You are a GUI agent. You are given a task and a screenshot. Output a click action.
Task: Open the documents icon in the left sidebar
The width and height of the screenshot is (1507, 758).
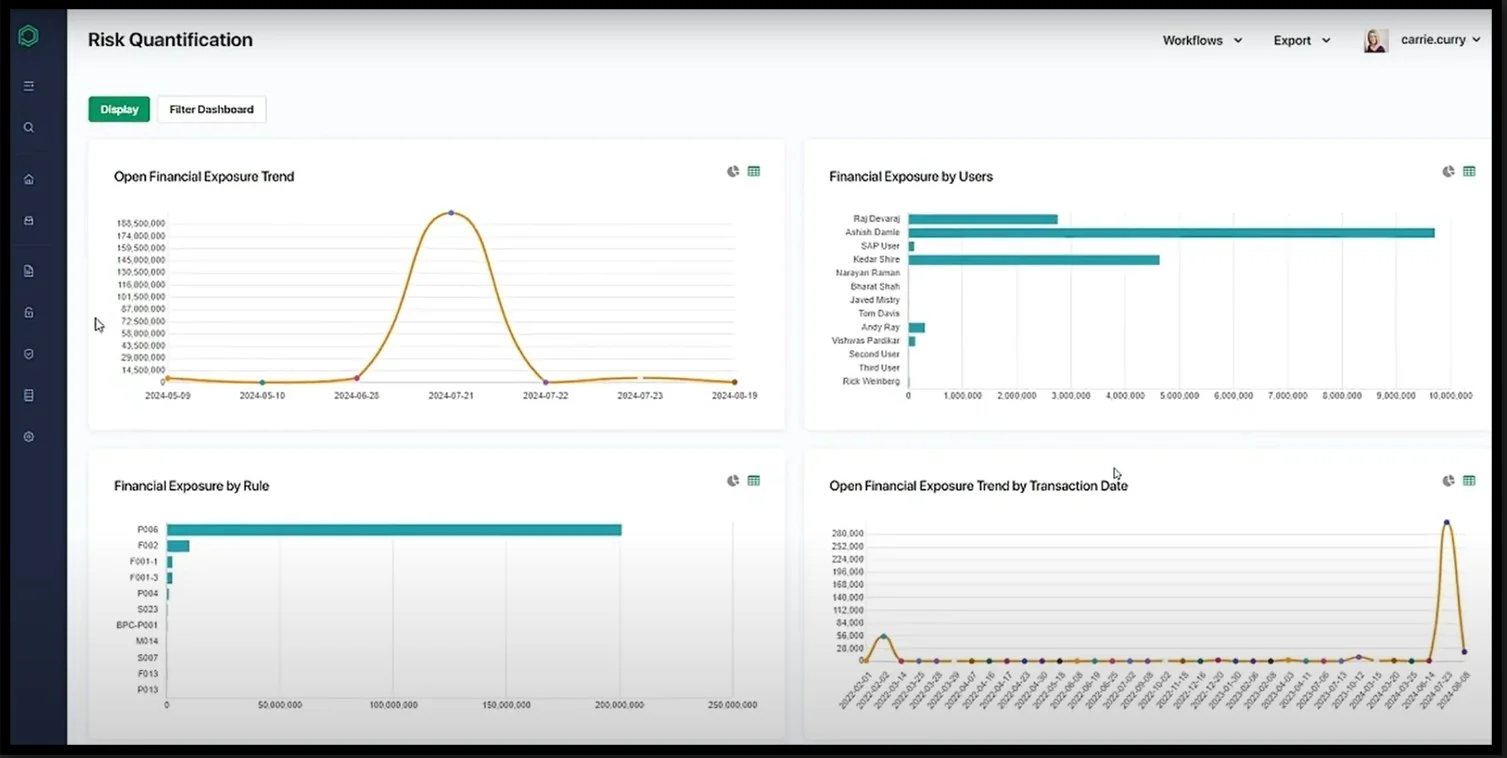pos(28,270)
